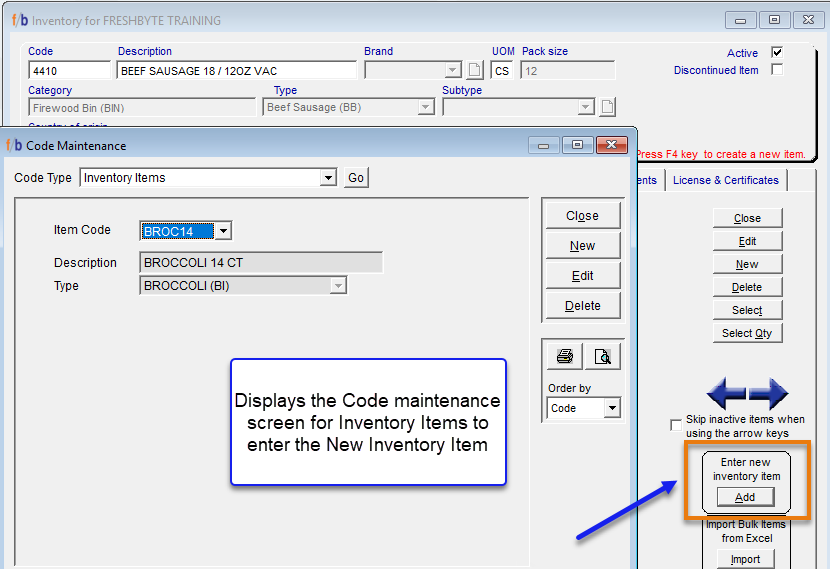Screen dimensions: 830x569
Task: Minimize the Code Maintenance window
Action: 547,145
